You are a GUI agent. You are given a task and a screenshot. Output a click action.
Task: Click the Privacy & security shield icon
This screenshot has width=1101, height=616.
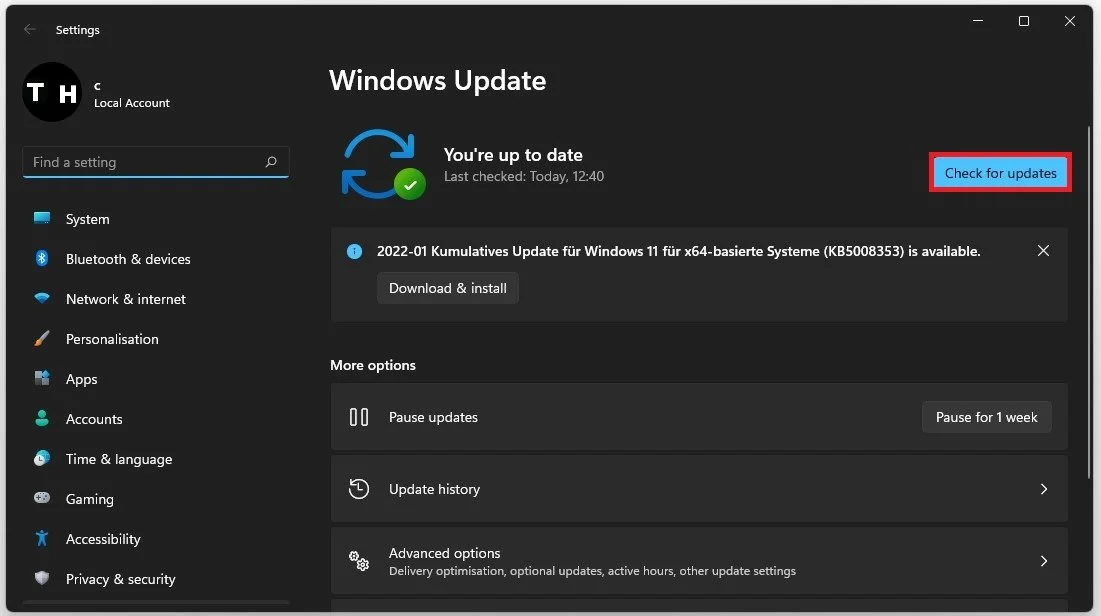click(42, 578)
